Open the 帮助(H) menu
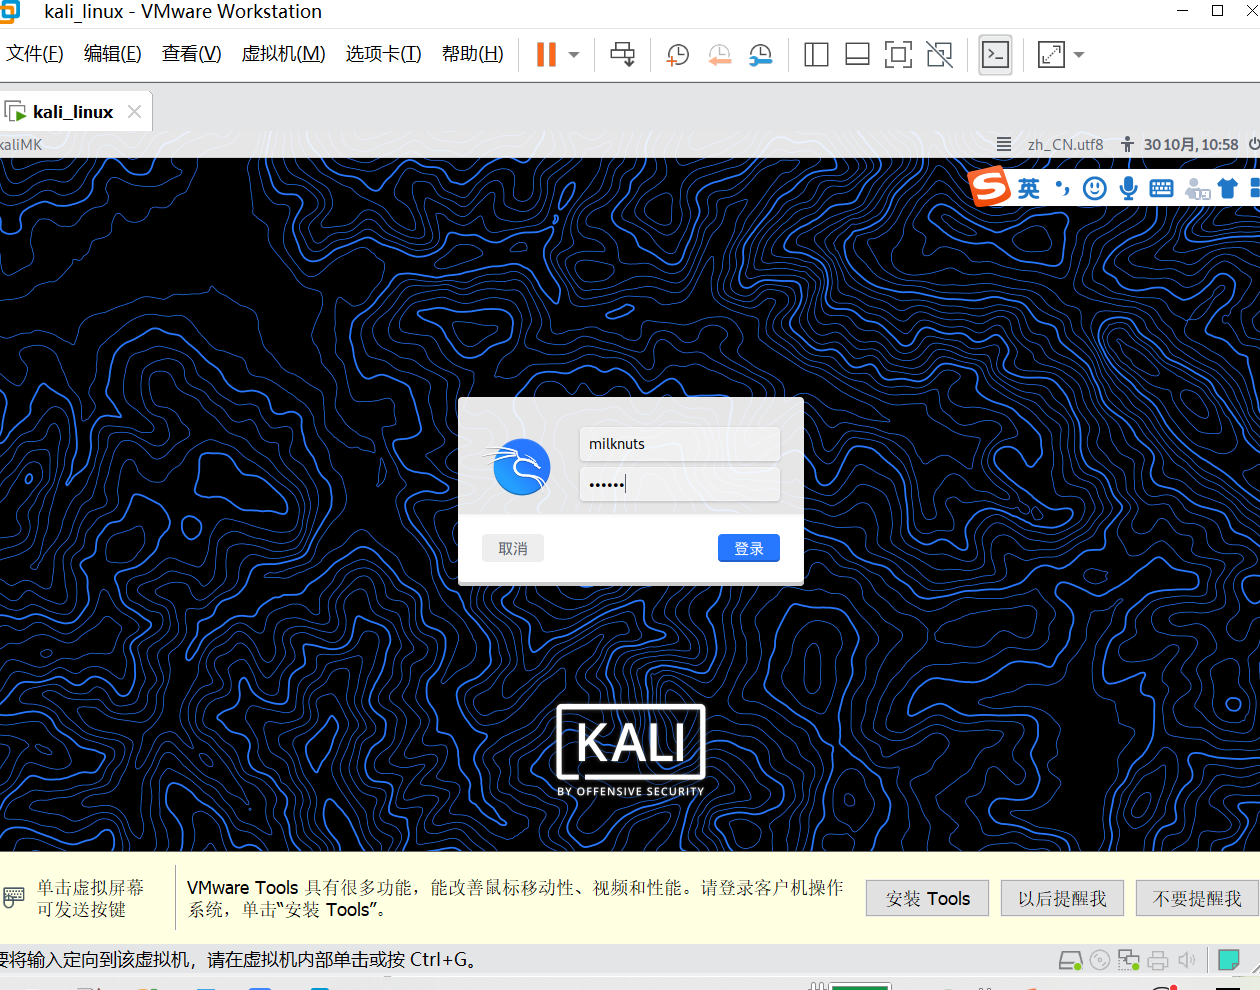The height and width of the screenshot is (990, 1260). pyautogui.click(x=473, y=54)
